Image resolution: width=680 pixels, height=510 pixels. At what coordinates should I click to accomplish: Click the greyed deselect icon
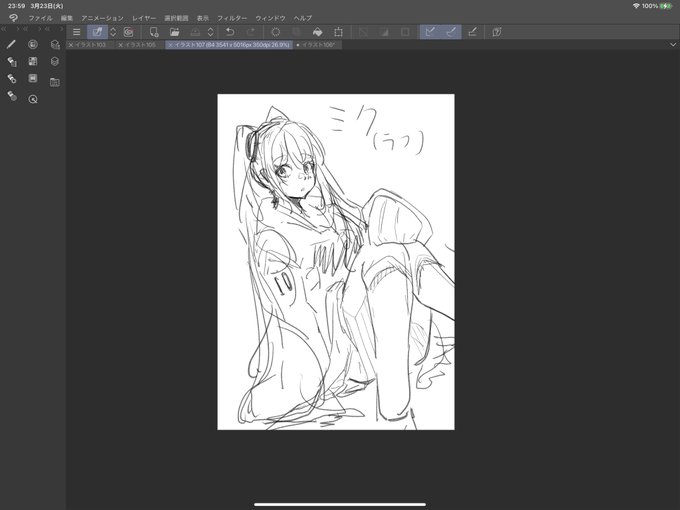point(363,32)
